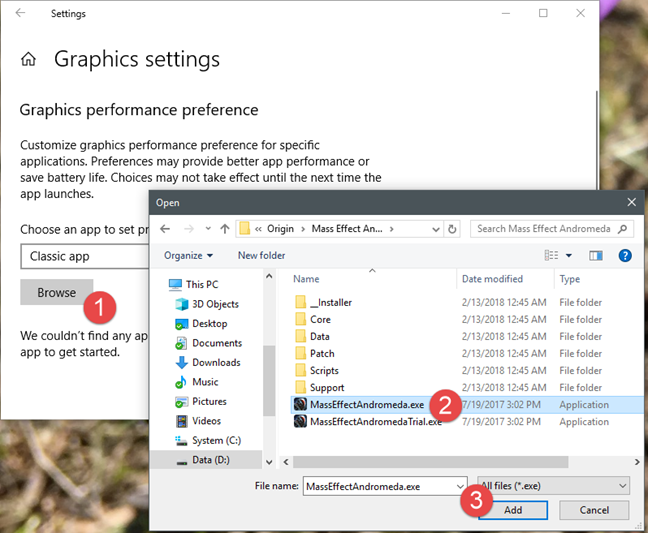Open the blue Help icon
Screen dimensions: 648x533
pos(625,256)
